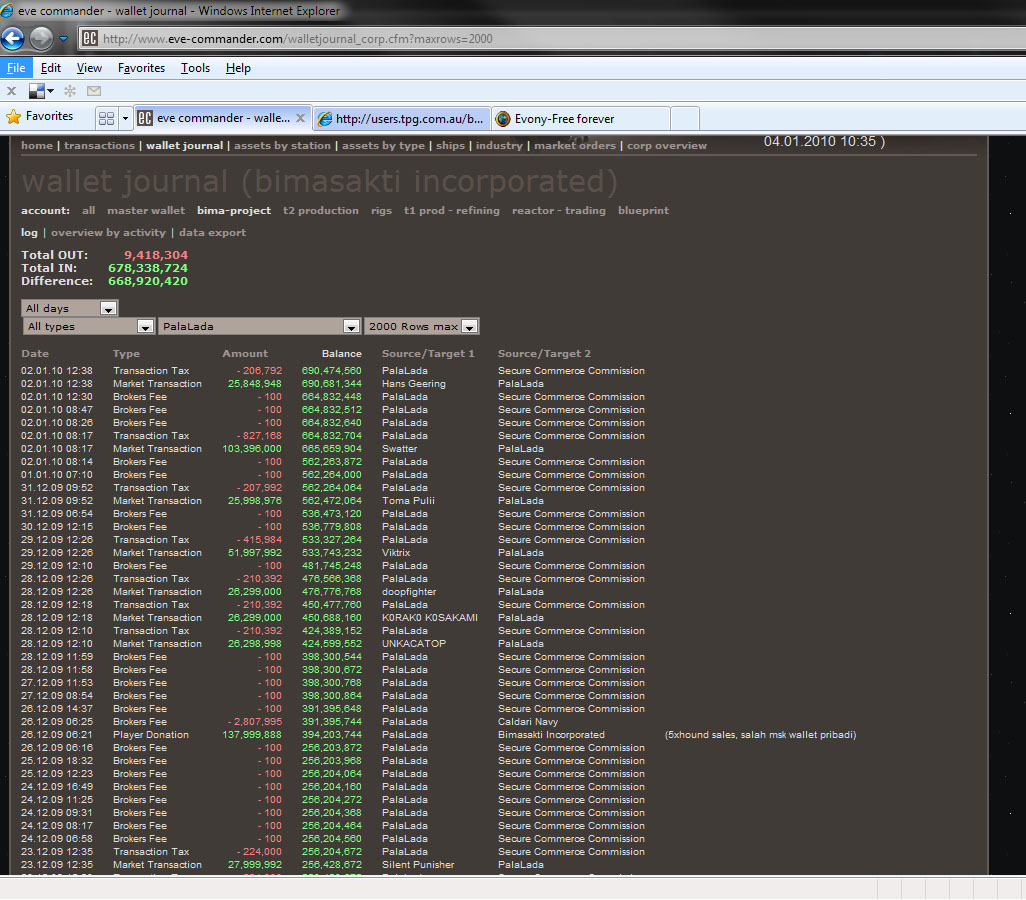
Task: Click the Player Donation type entry
Action: click(x=150, y=734)
